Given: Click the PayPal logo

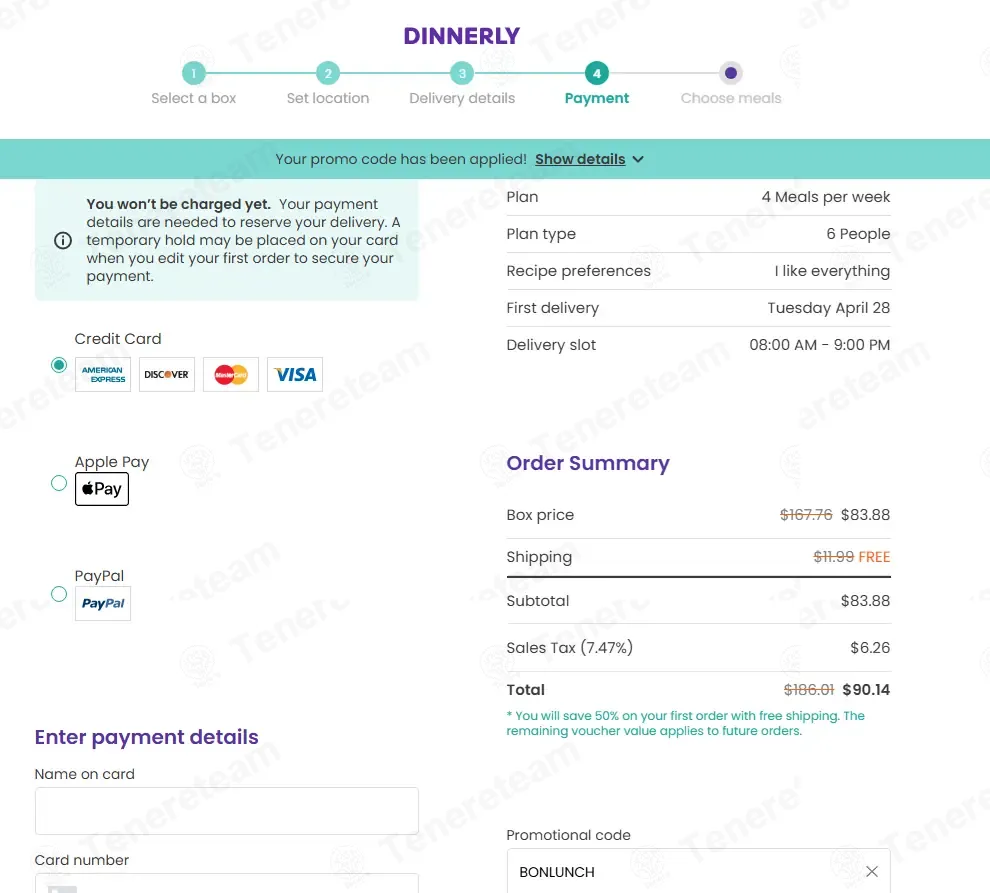Looking at the screenshot, I should pos(103,604).
